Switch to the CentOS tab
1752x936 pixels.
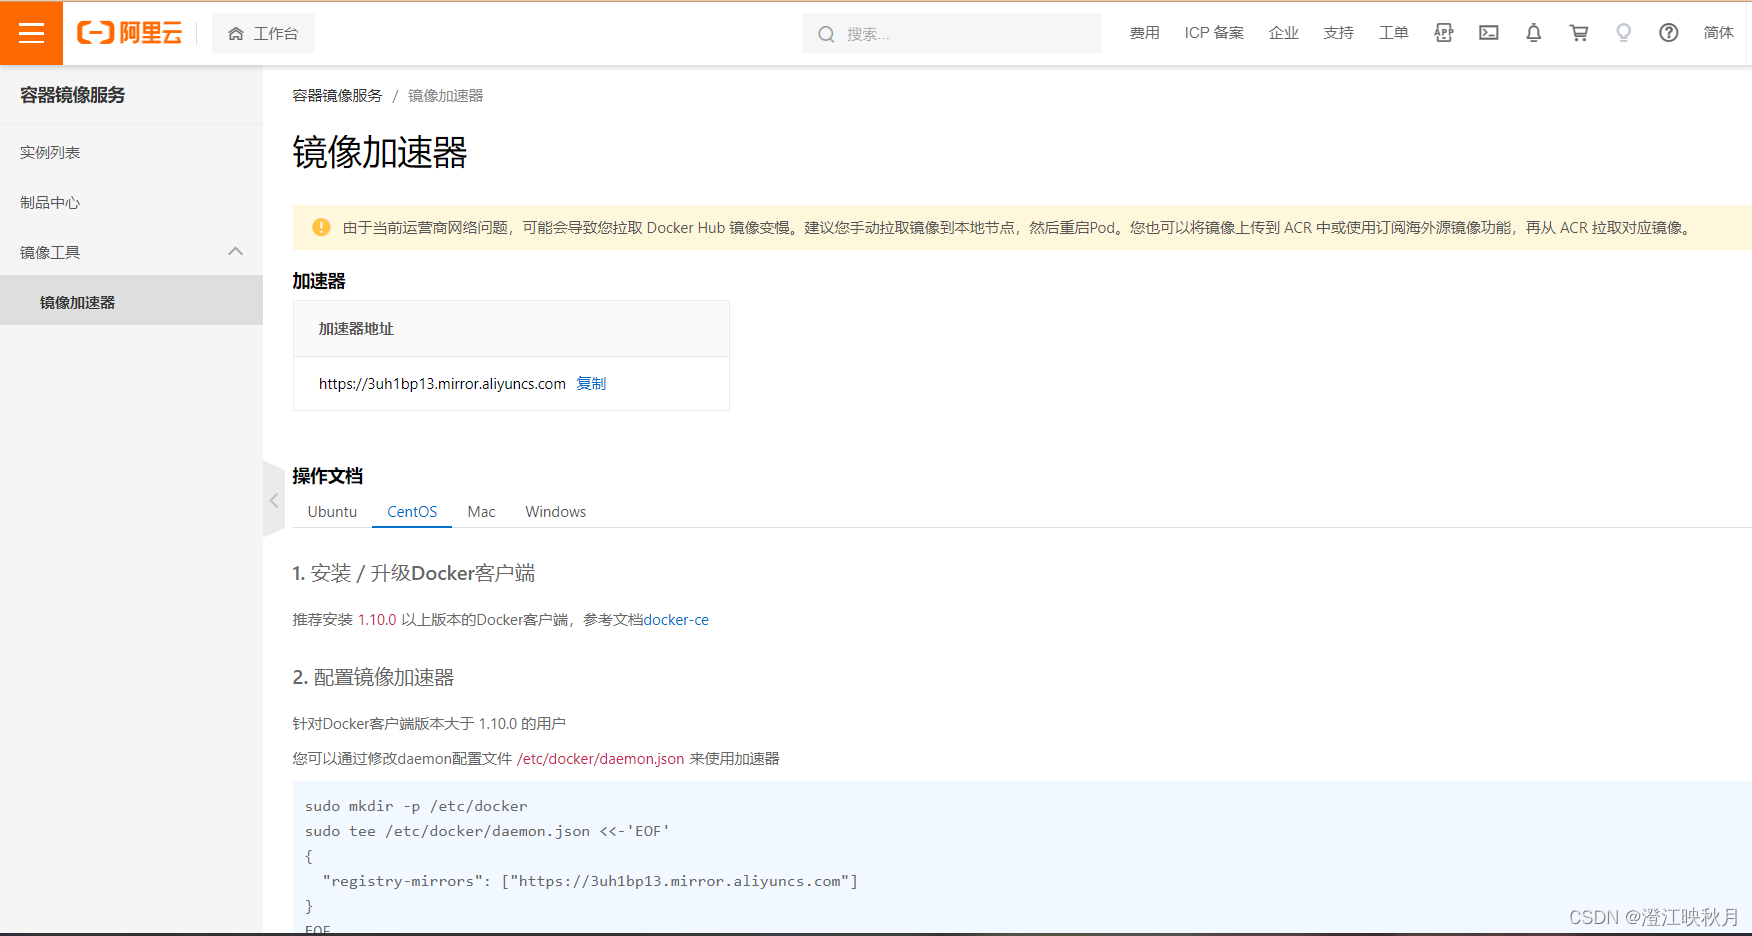(412, 512)
